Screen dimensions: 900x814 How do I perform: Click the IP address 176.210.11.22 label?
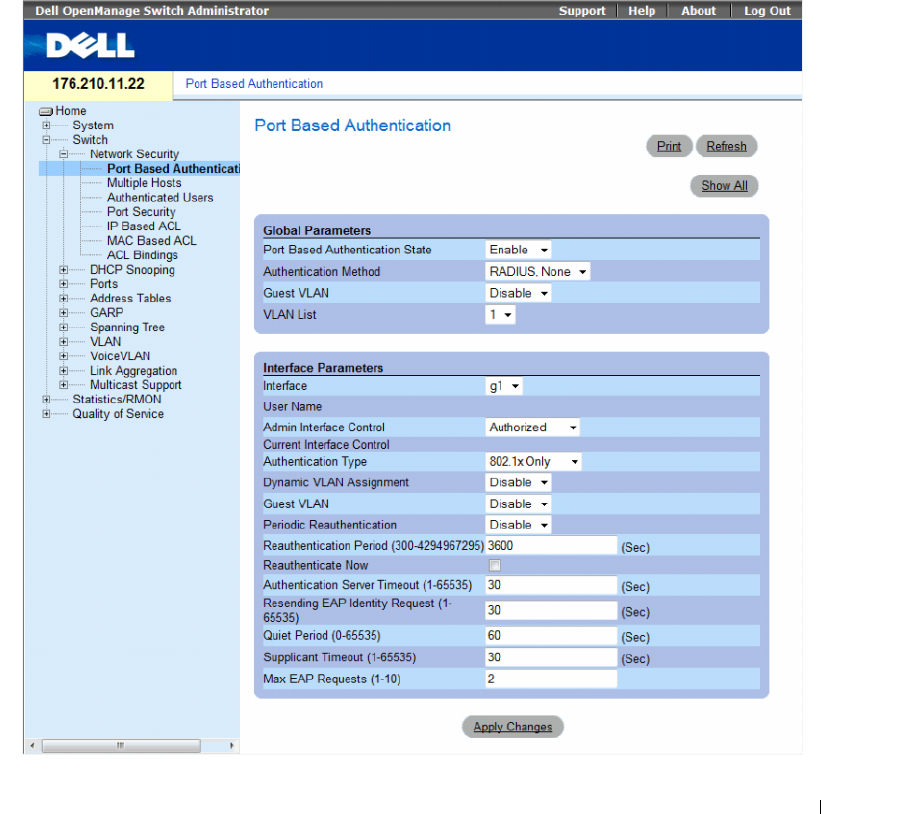(98, 84)
